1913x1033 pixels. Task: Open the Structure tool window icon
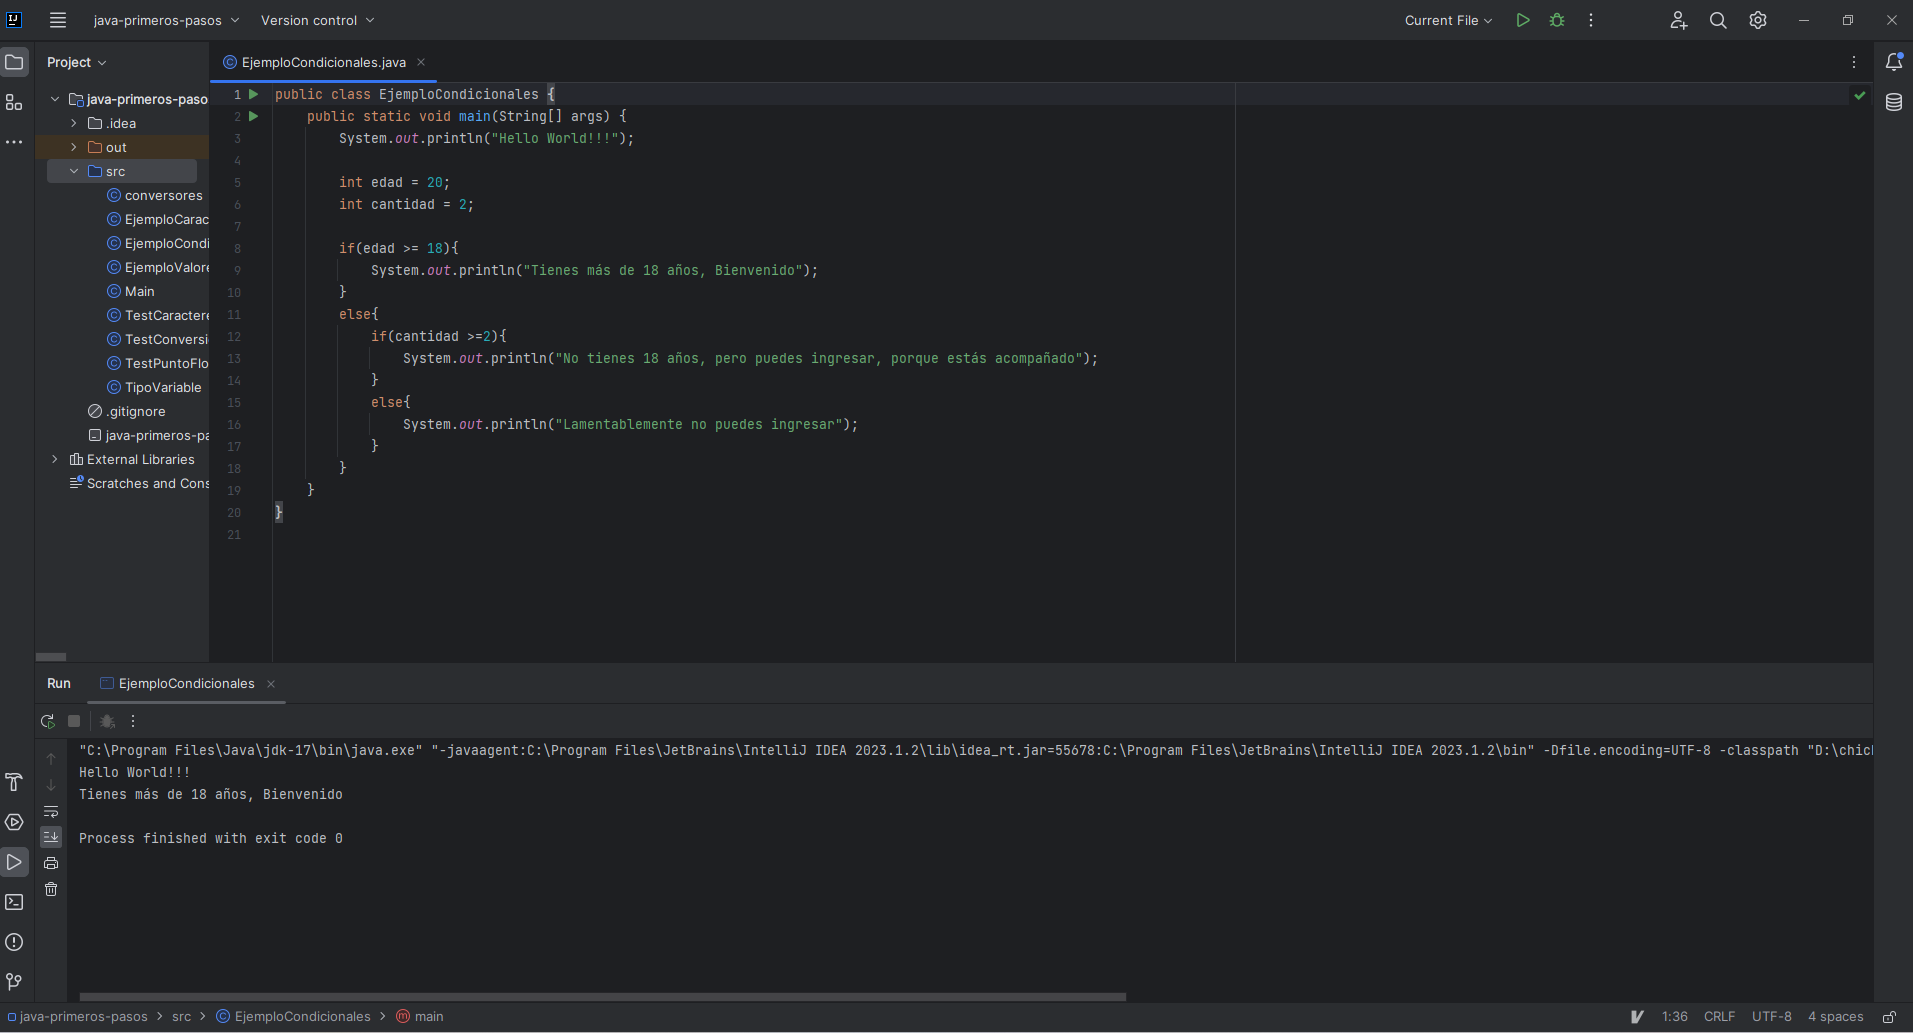14,102
